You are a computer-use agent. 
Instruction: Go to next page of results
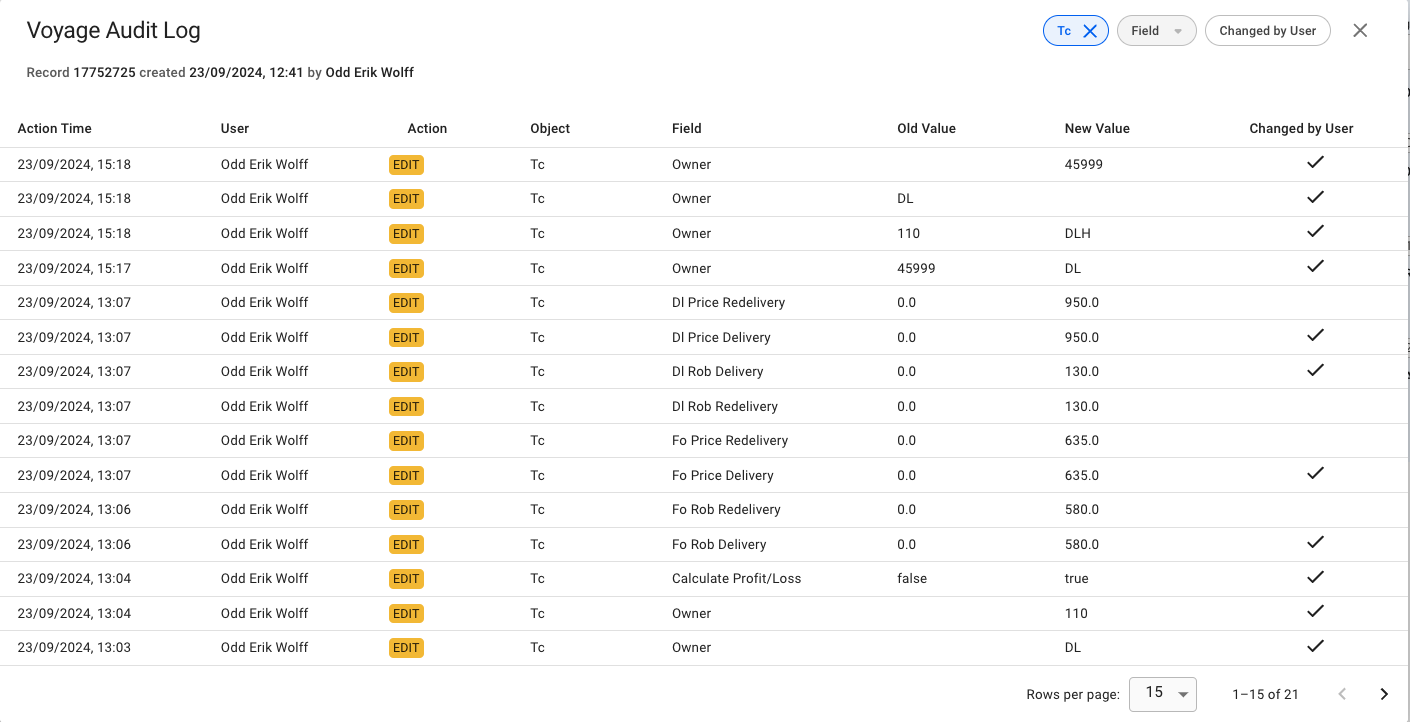(1384, 694)
